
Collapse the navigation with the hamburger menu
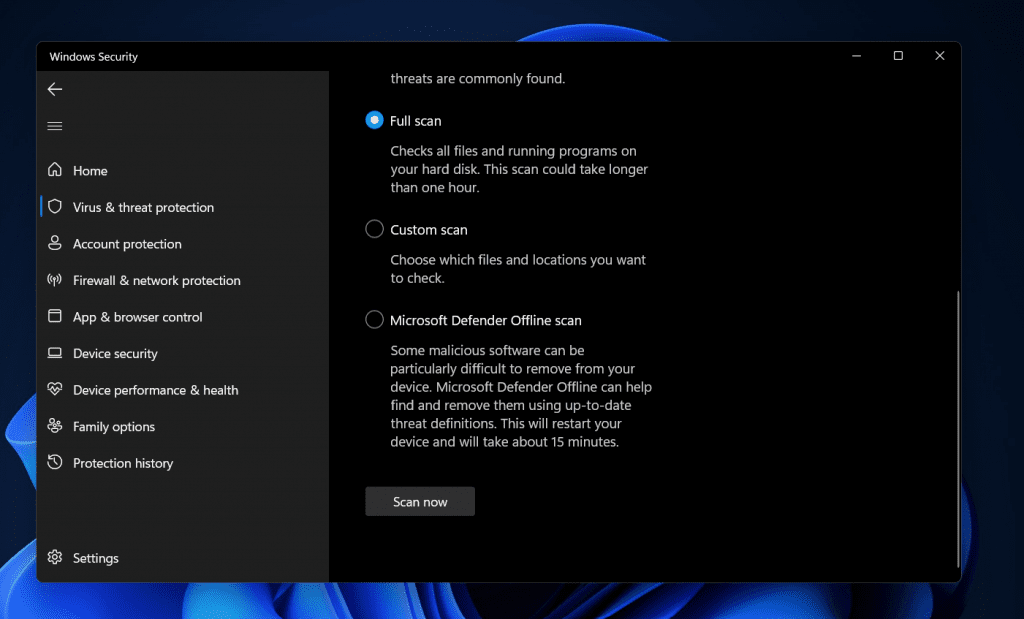coord(54,125)
